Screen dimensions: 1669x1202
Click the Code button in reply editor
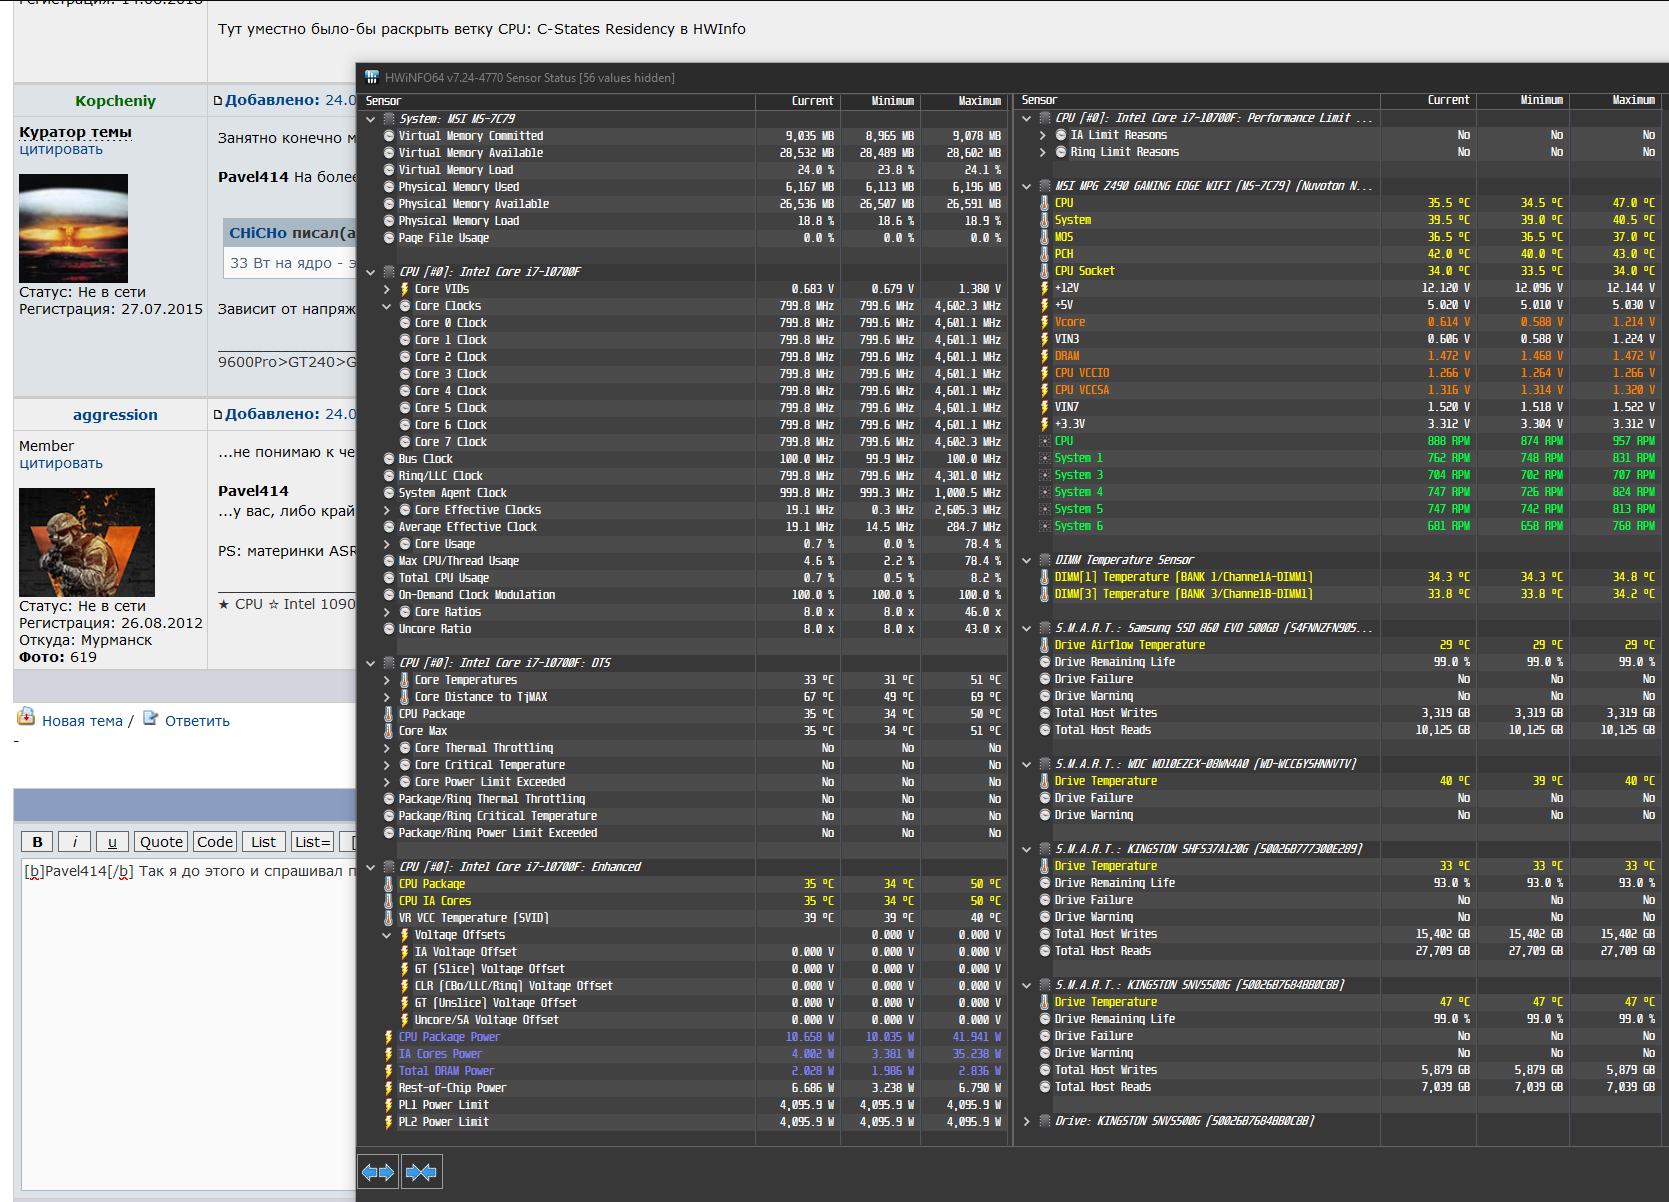[215, 842]
